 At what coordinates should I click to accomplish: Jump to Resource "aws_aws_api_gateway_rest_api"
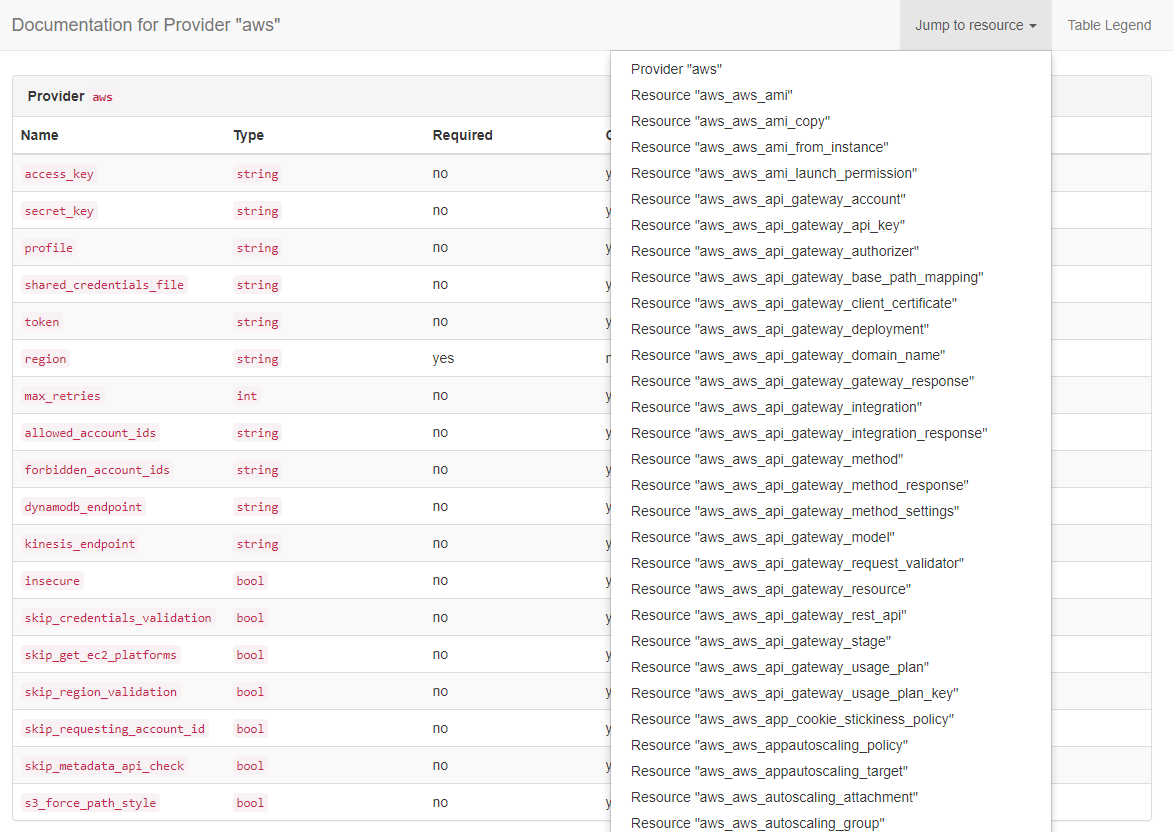(x=830, y=615)
